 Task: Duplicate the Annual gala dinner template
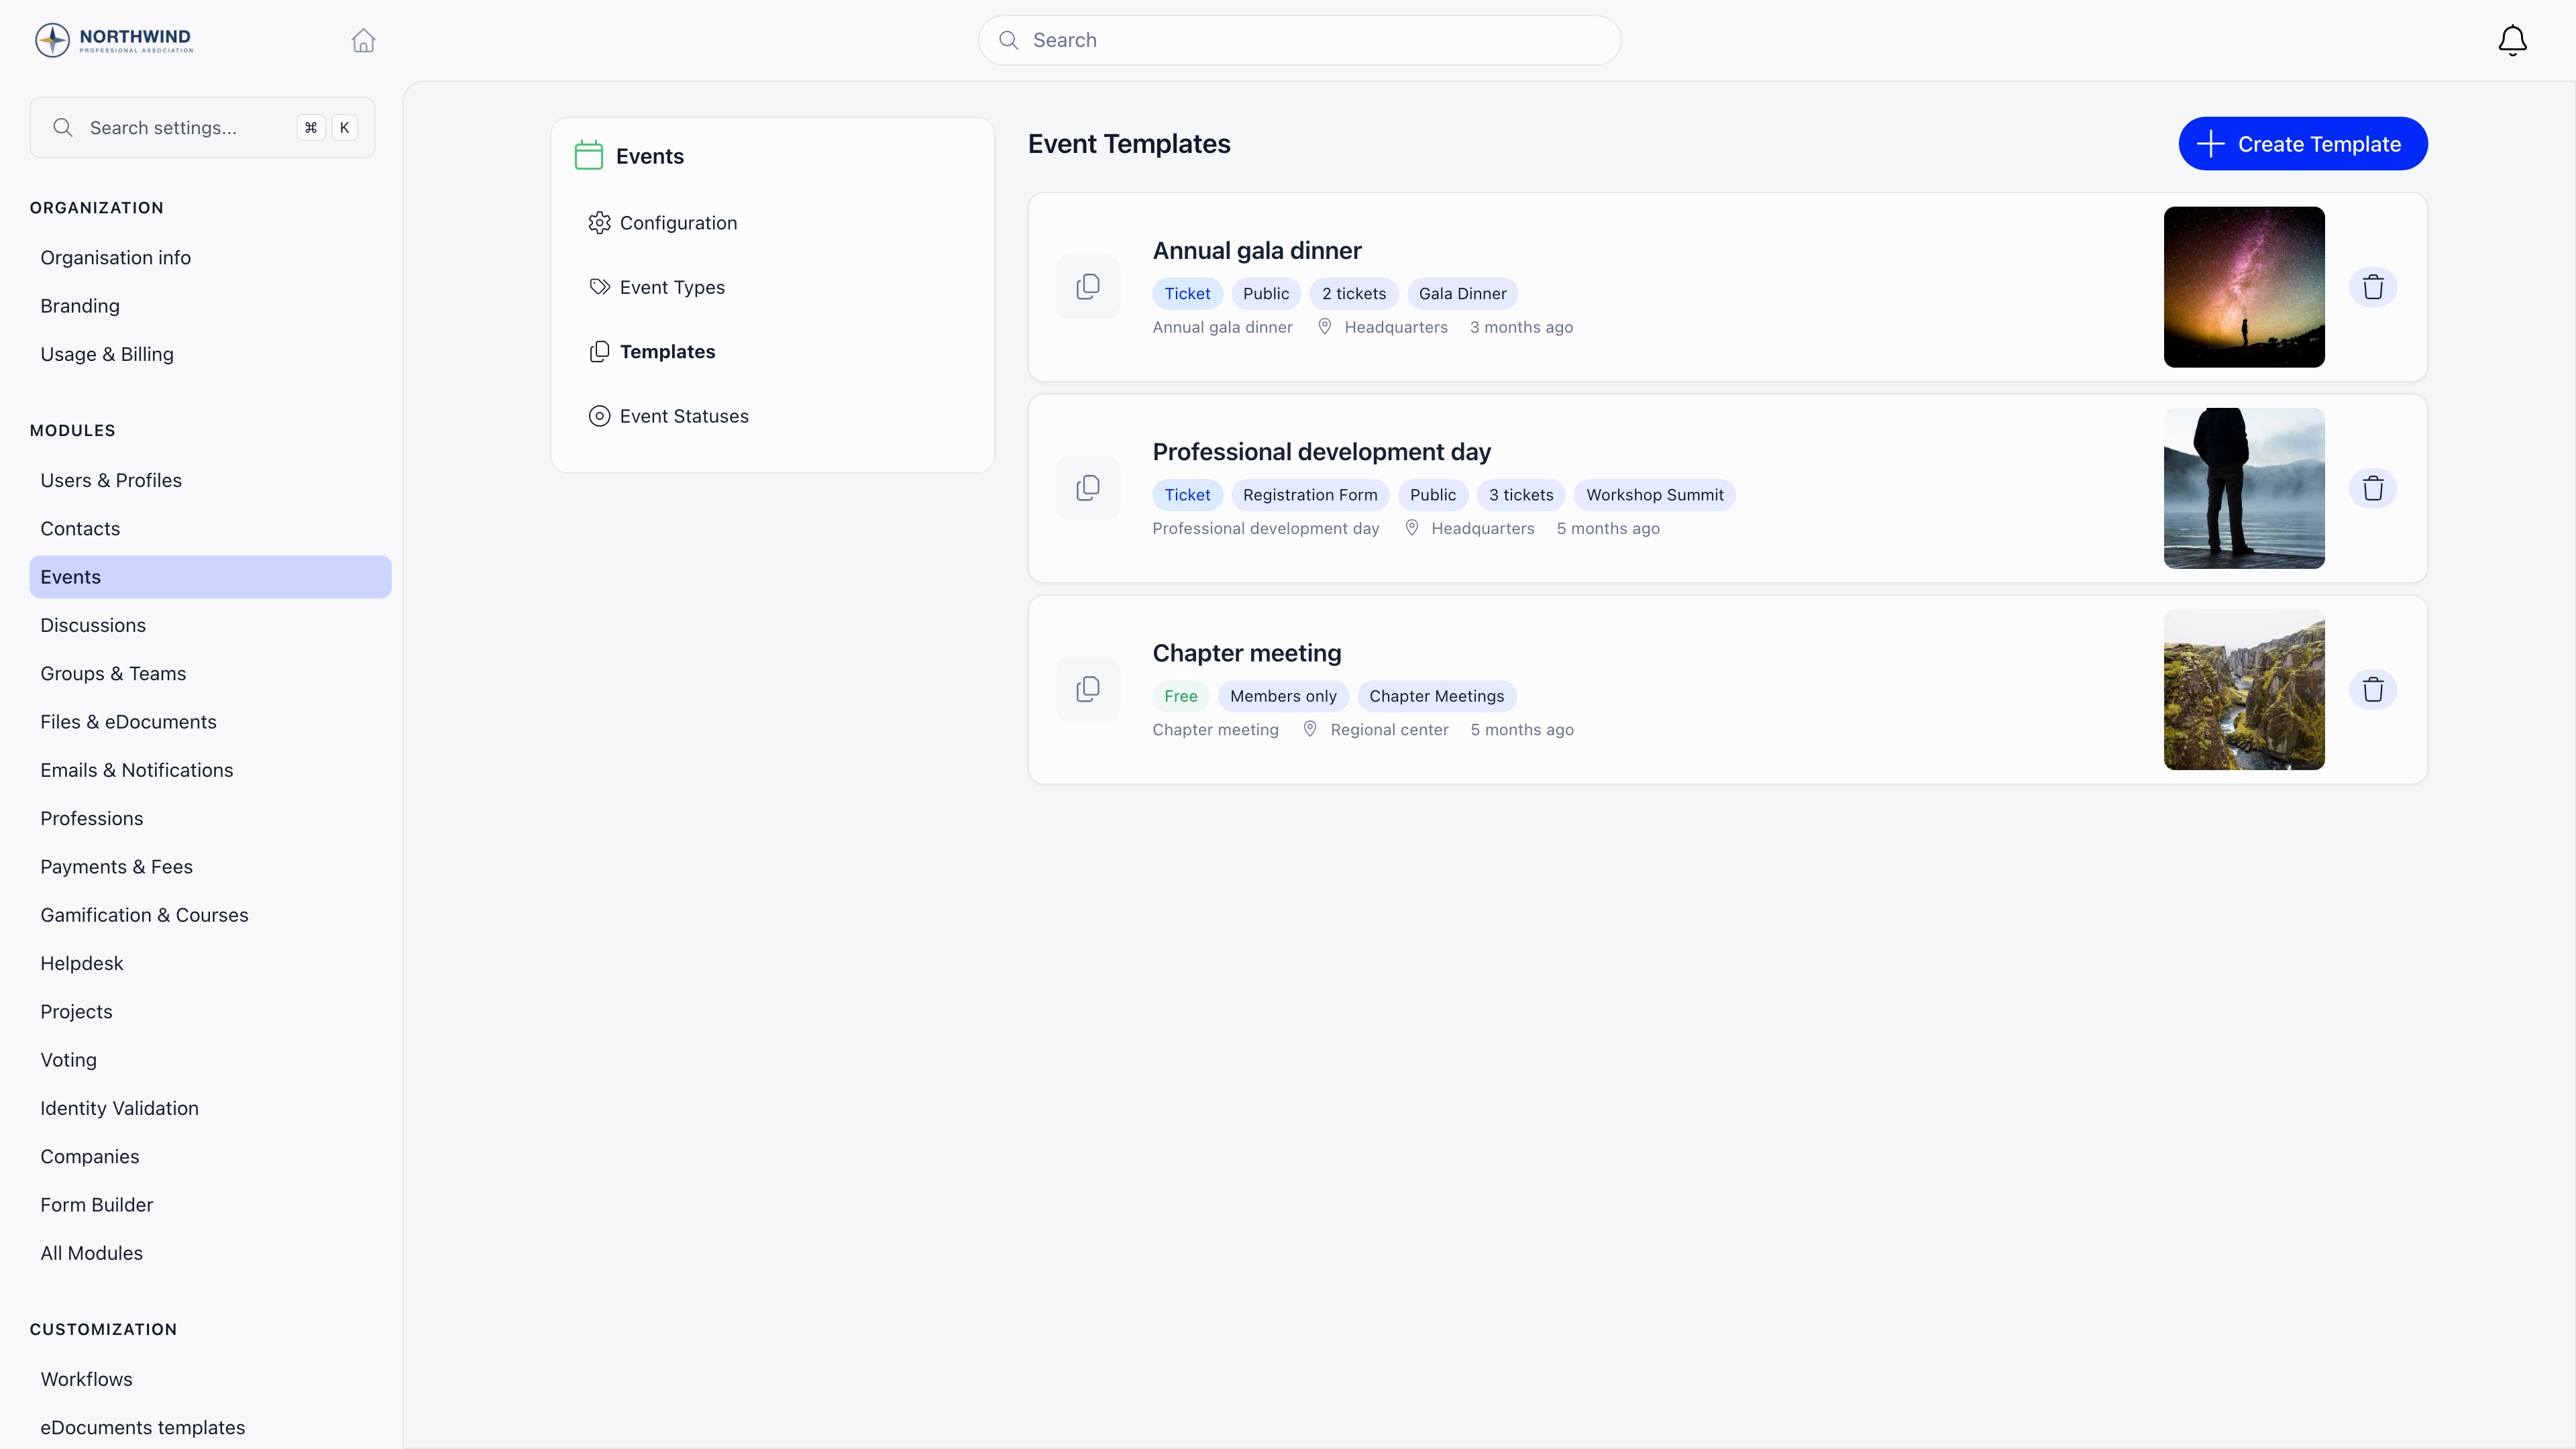[x=1088, y=287]
